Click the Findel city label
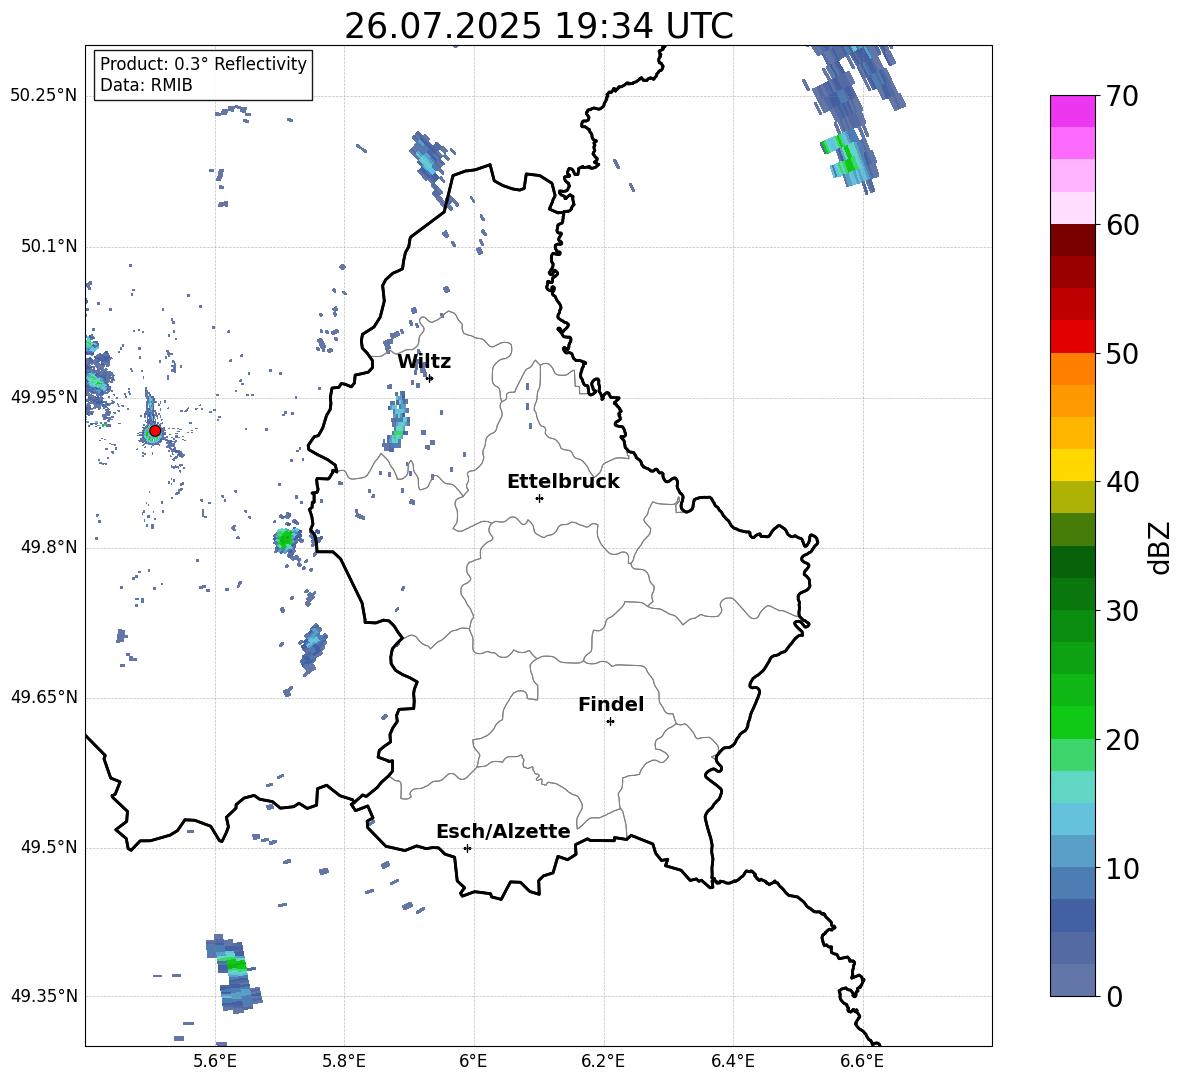 [x=611, y=704]
